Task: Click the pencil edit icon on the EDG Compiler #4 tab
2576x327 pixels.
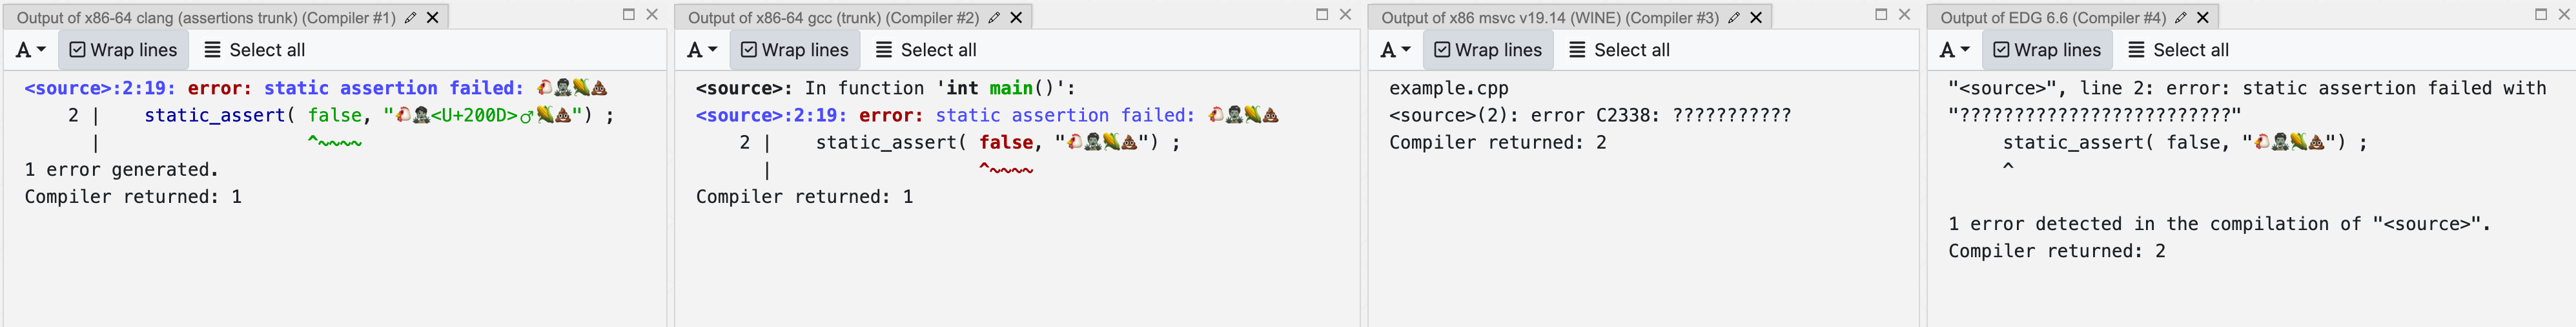Action: click(2181, 17)
